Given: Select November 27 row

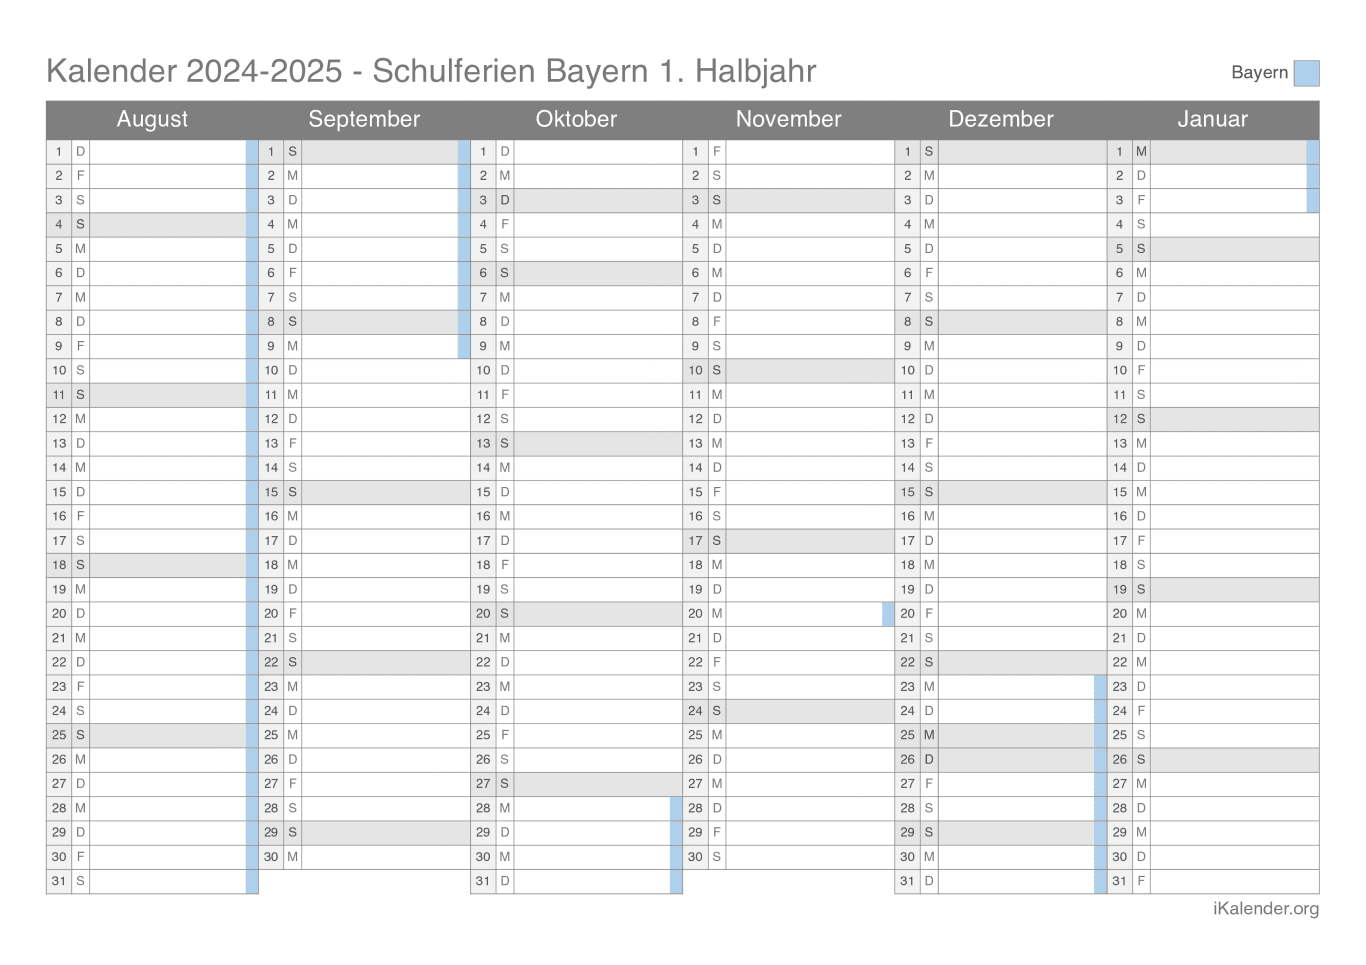Looking at the screenshot, I should pyautogui.click(x=788, y=783).
